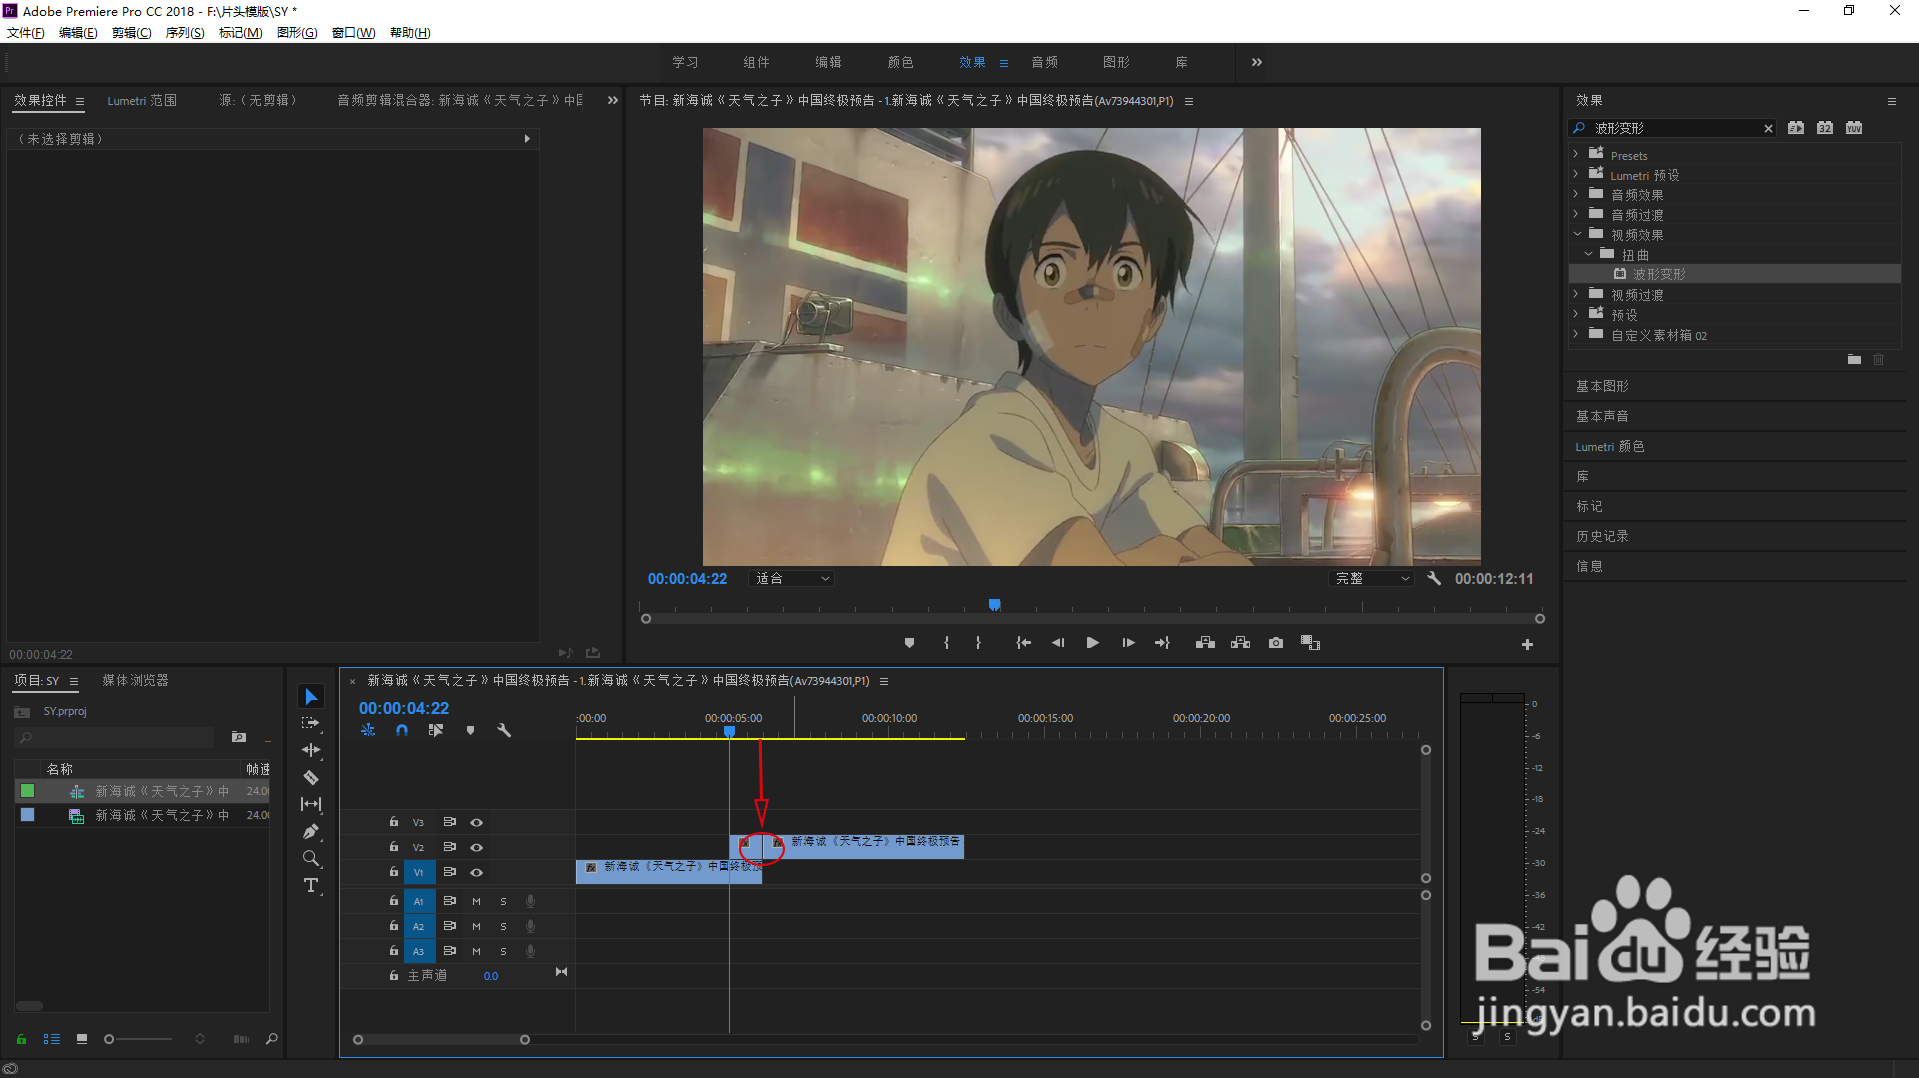Switch to 颜色 workspace tab
This screenshot has width=1919, height=1078.
900,62
